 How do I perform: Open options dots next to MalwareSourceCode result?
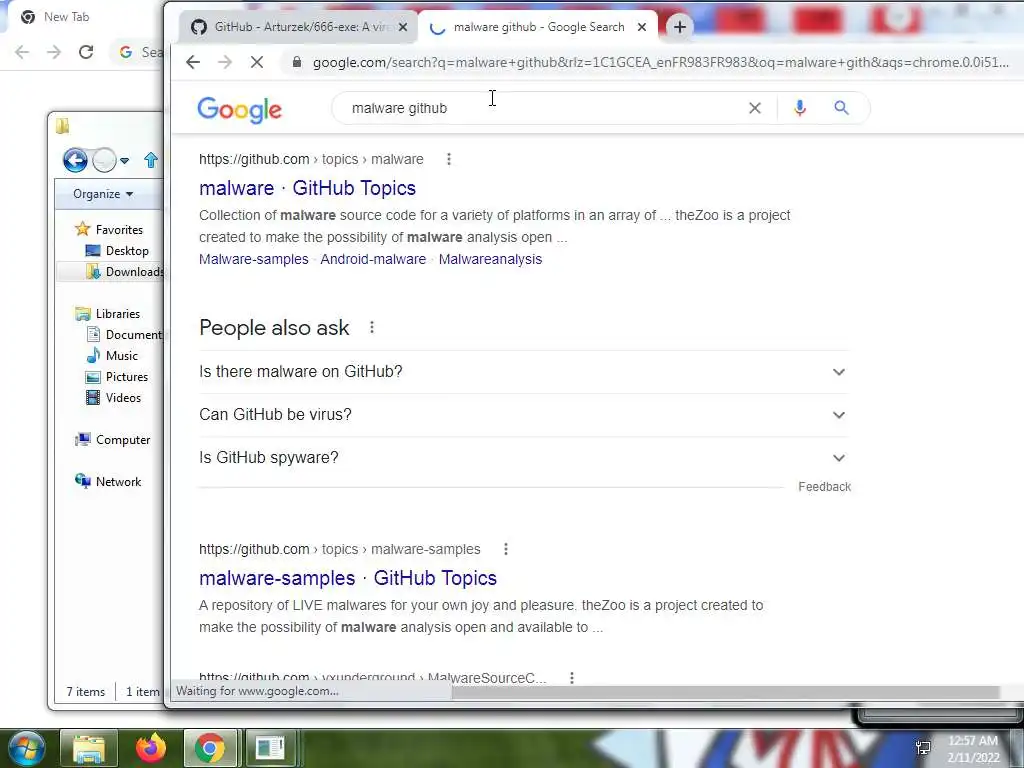(x=571, y=677)
